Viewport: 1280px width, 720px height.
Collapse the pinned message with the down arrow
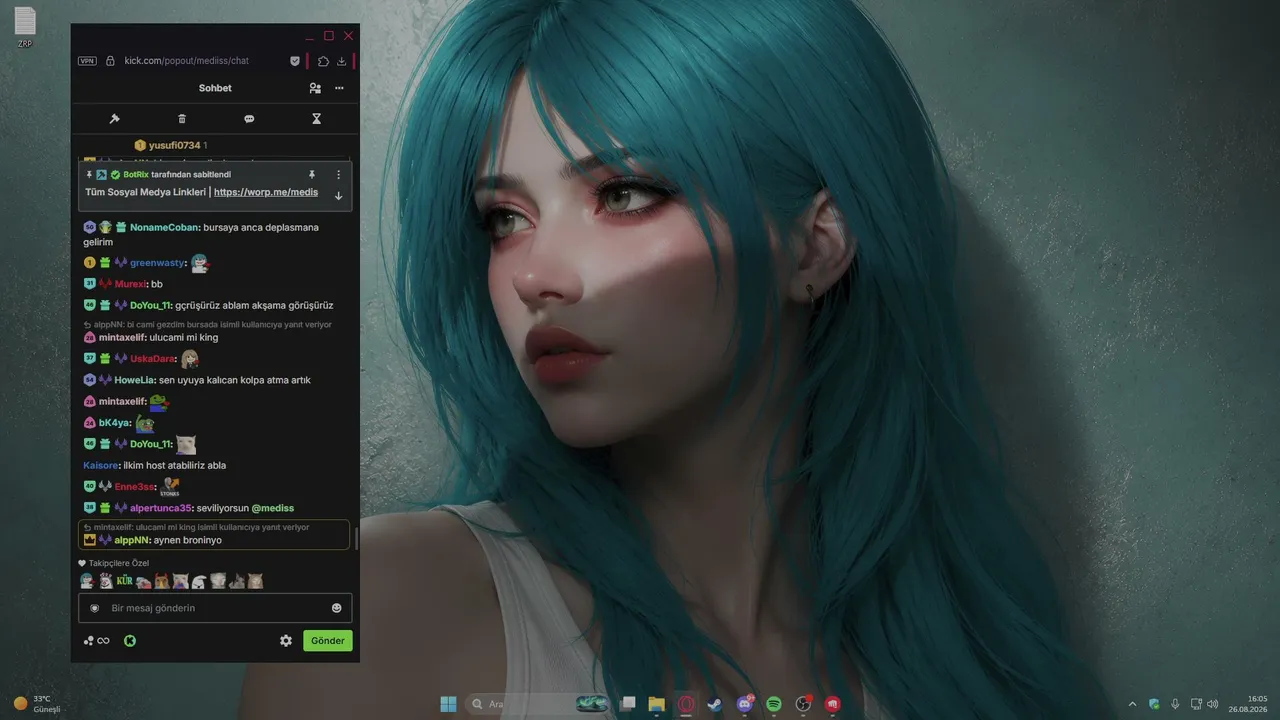(338, 195)
